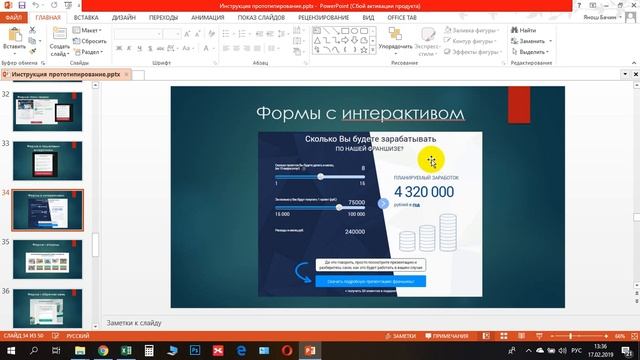Click the bullet list icon

pyautogui.click(x=226, y=34)
